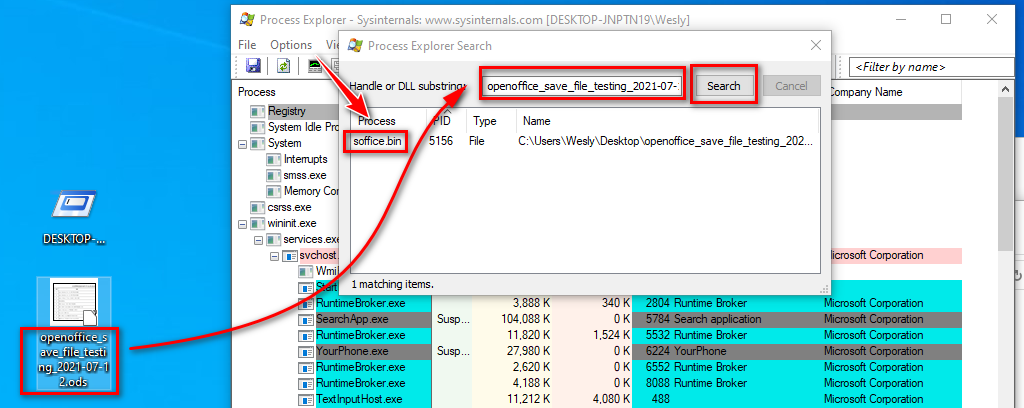
Task: Click the wininit.exe process icon
Action: click(258, 223)
